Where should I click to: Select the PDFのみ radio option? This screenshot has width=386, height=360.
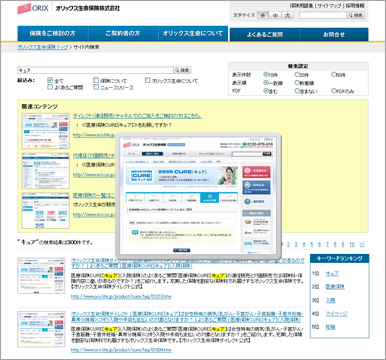pos(334,90)
